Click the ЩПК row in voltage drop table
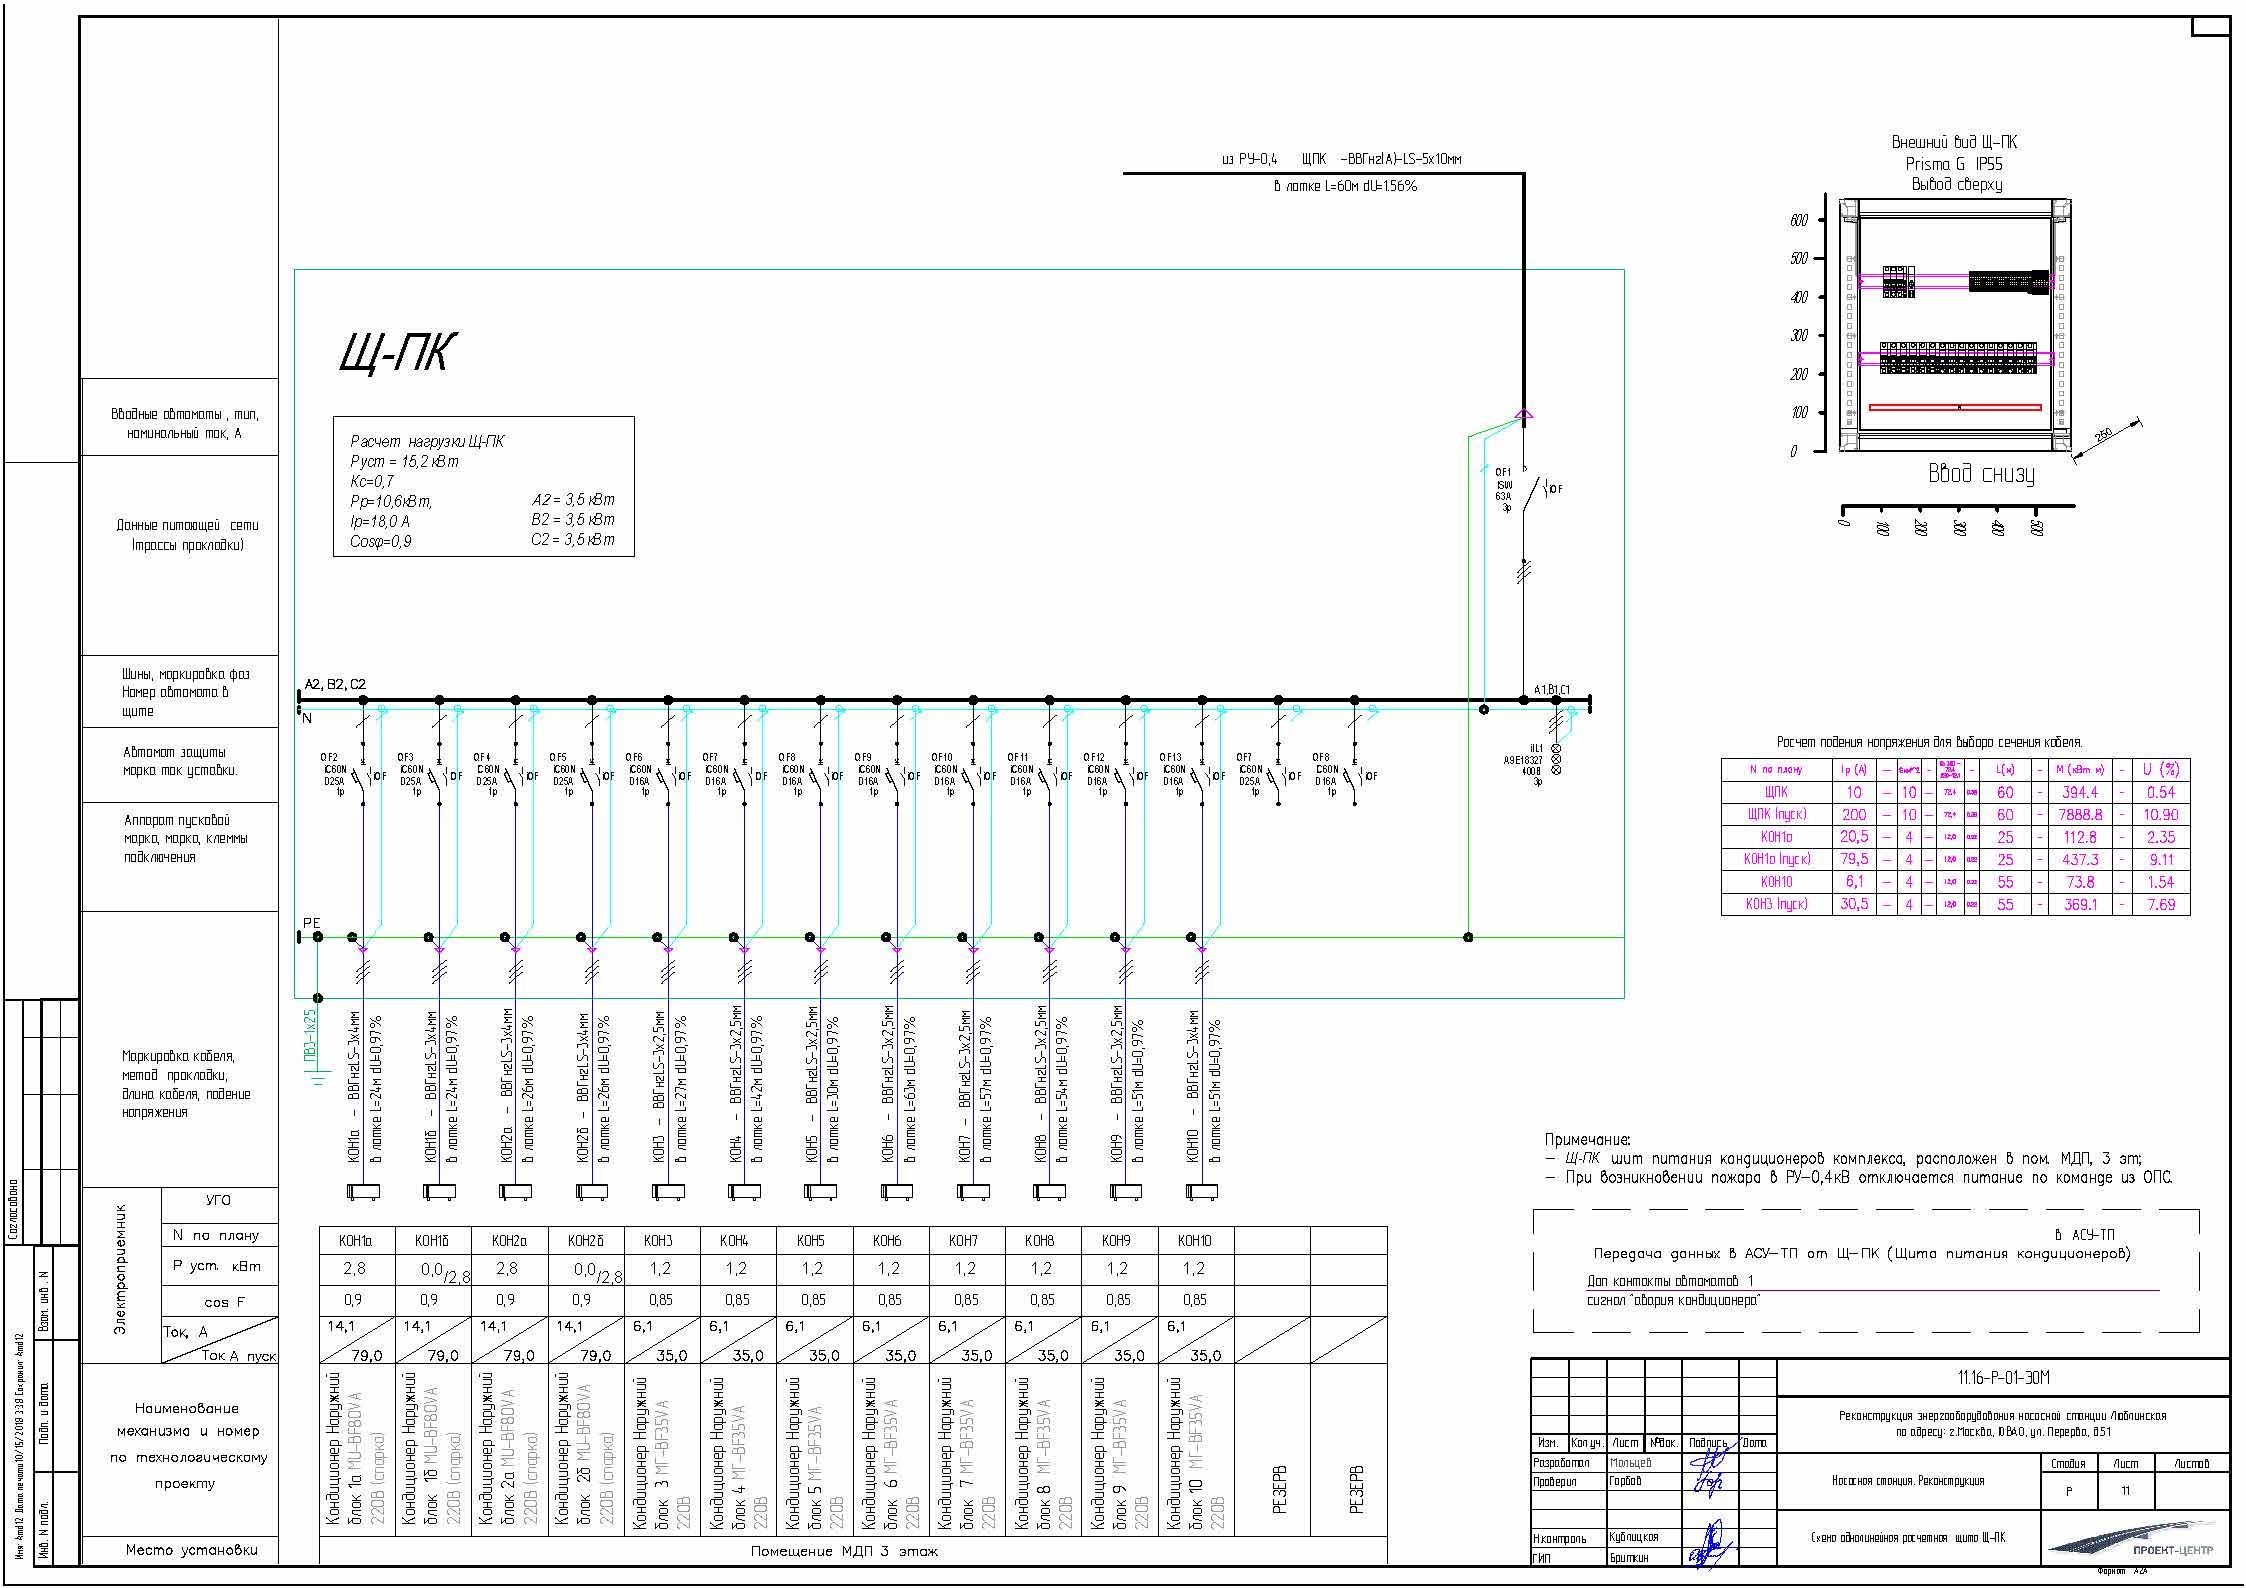 tap(1776, 792)
